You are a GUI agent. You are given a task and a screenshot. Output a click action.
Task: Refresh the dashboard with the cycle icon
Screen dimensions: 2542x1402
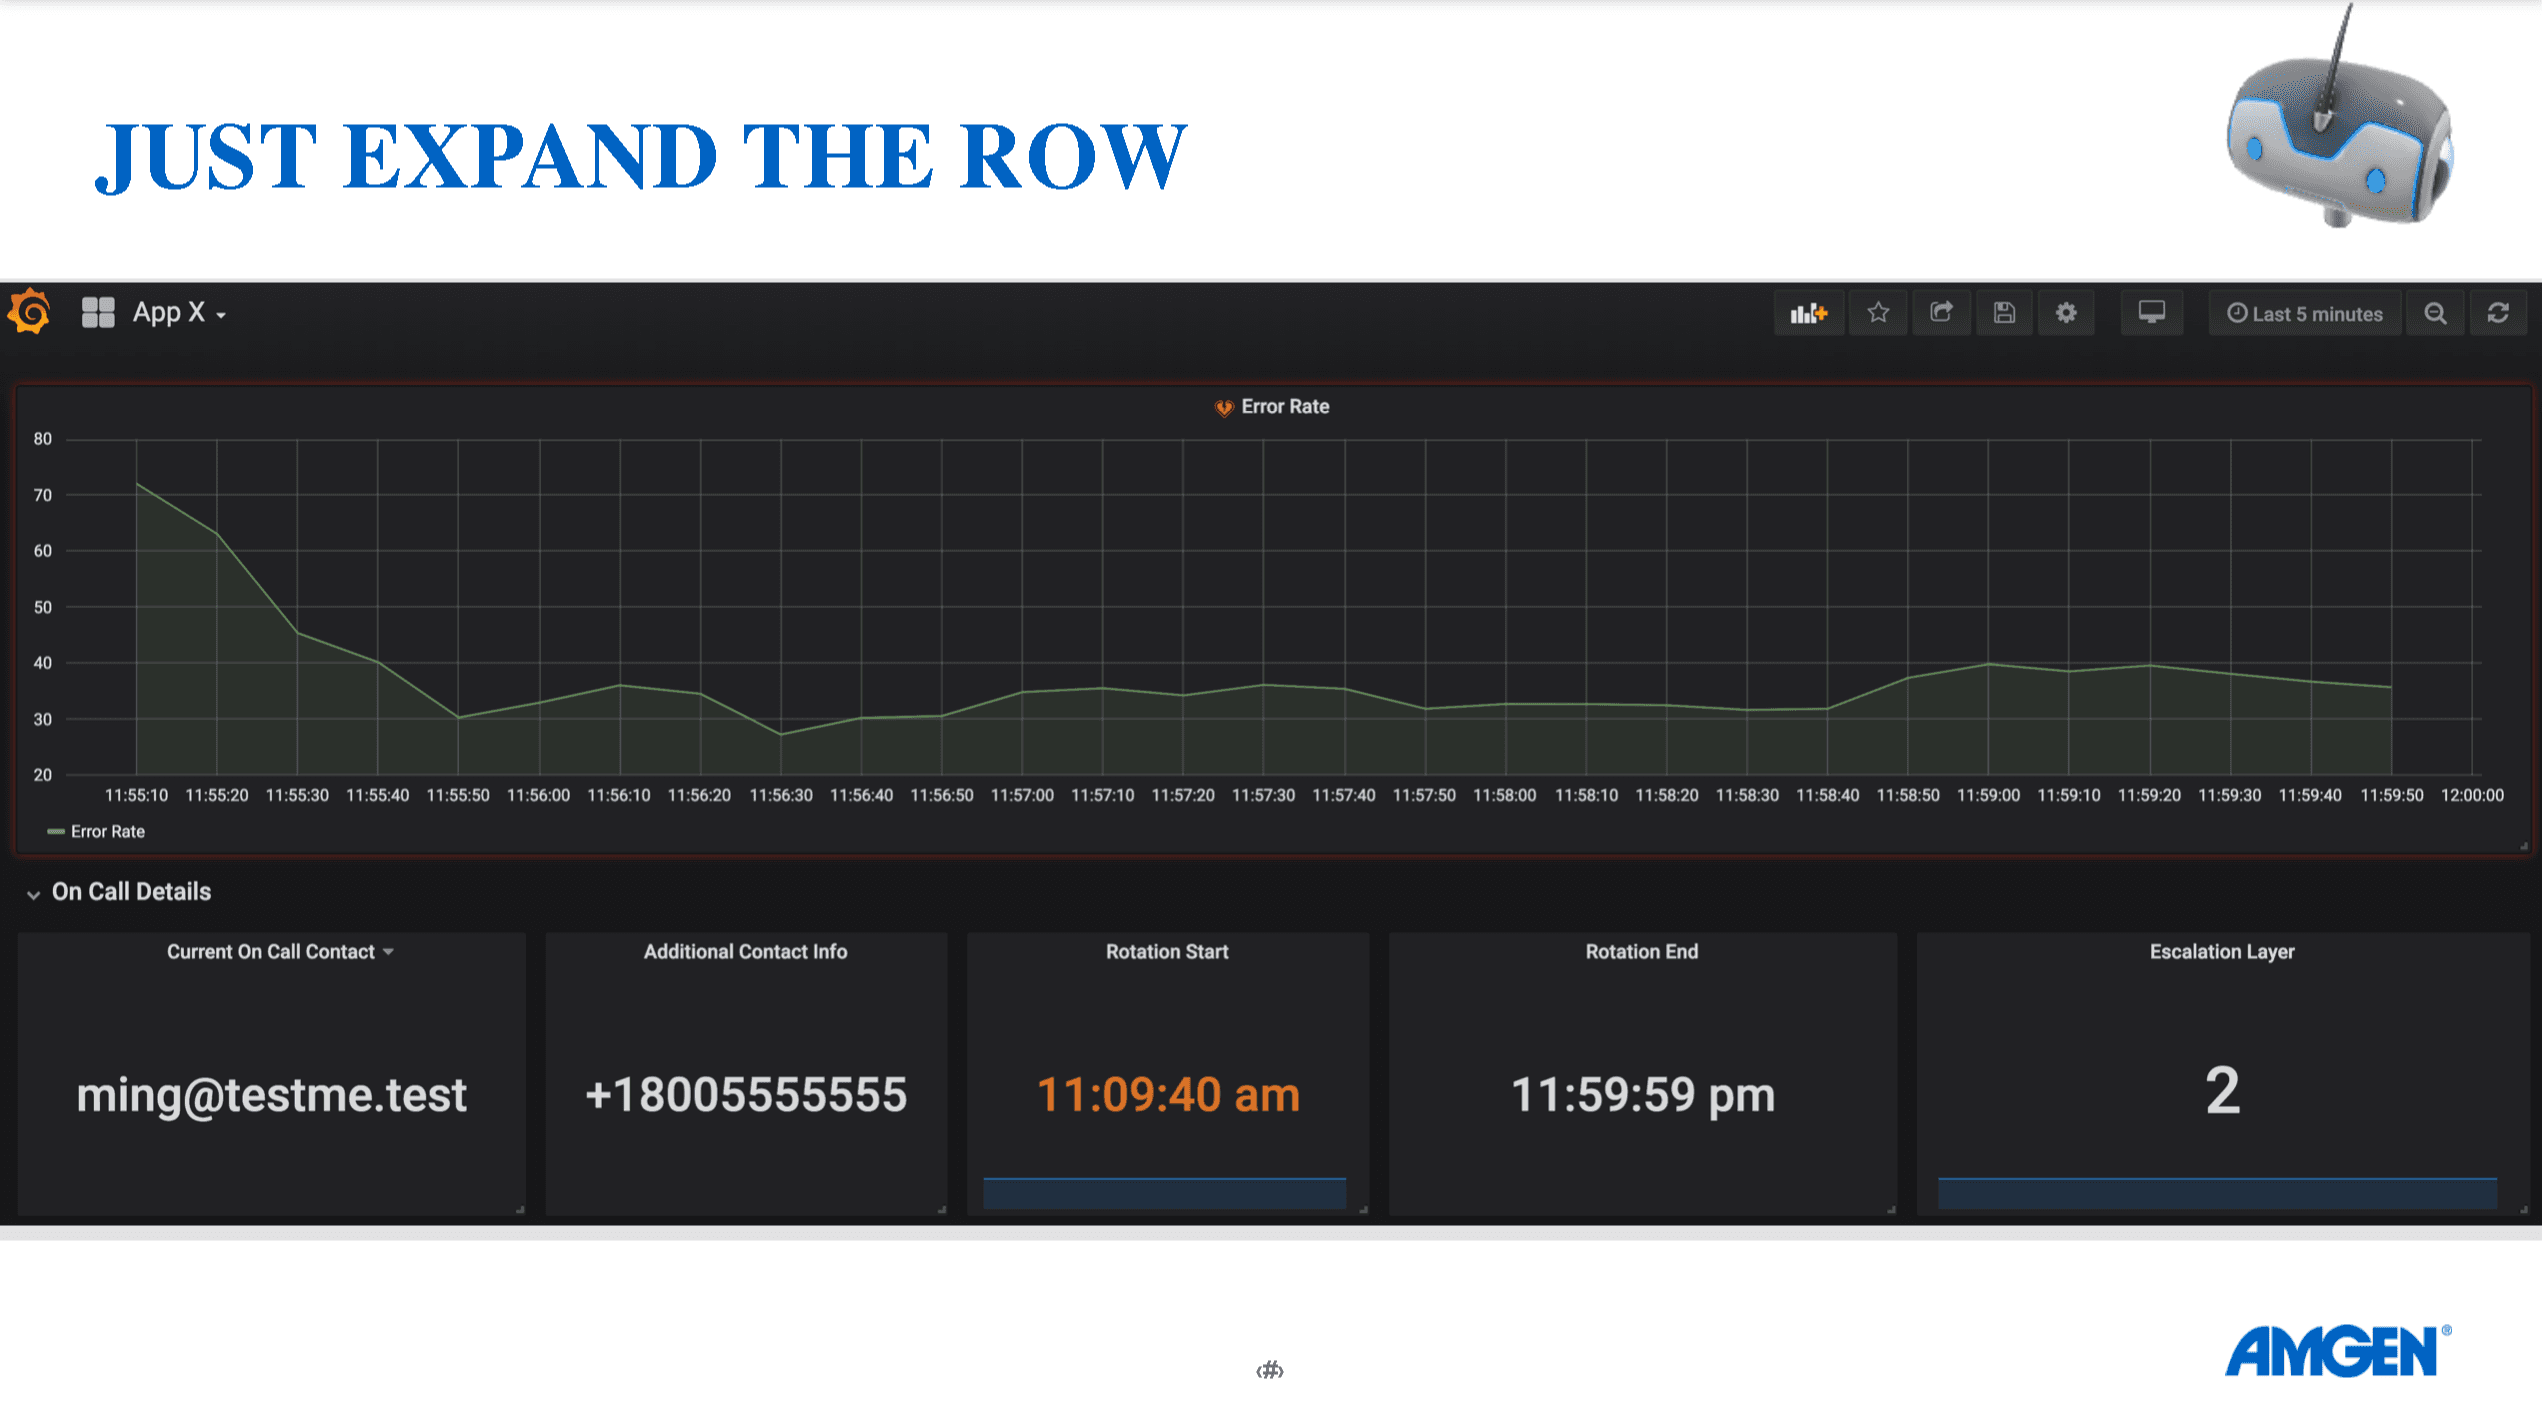(2499, 313)
